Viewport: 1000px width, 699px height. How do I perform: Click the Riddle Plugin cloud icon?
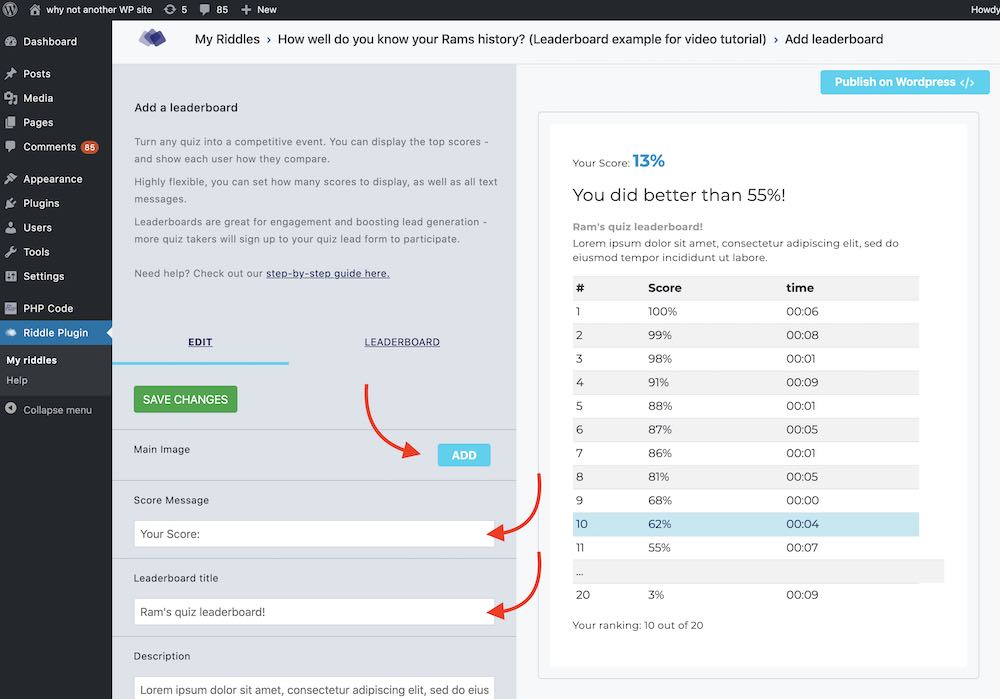(11, 333)
